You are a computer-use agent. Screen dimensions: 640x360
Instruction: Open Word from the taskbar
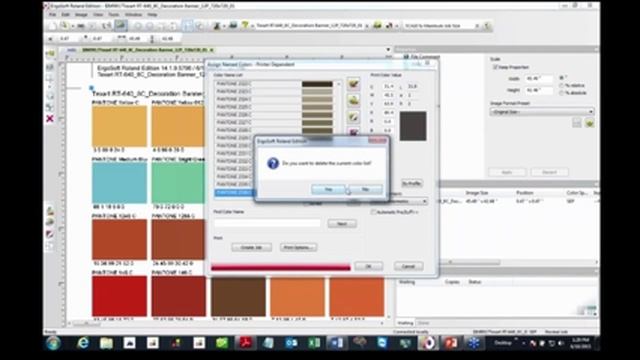337,343
